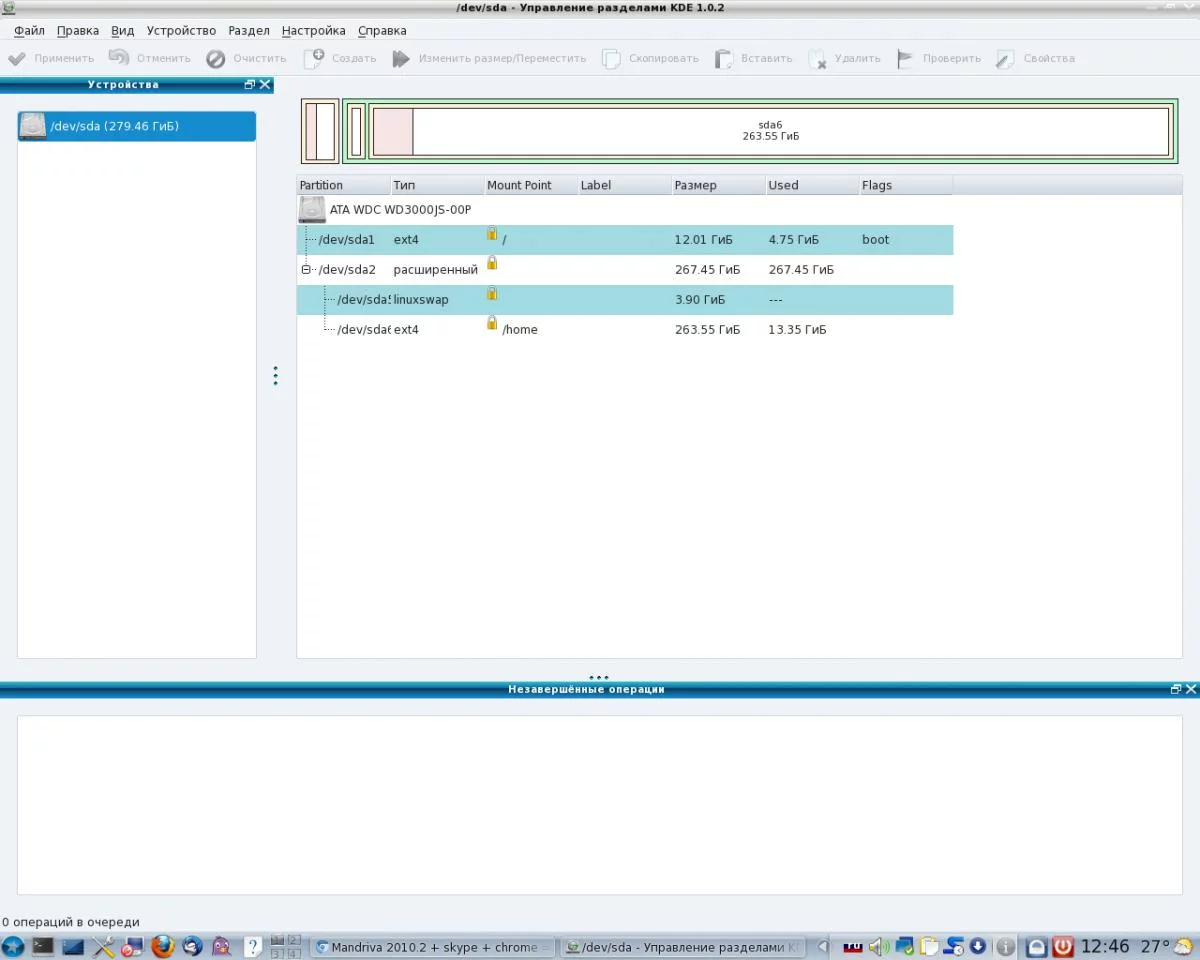Expand hidden system tray icons arrow
This screenshot has width=1200, height=960.
[x=823, y=946]
